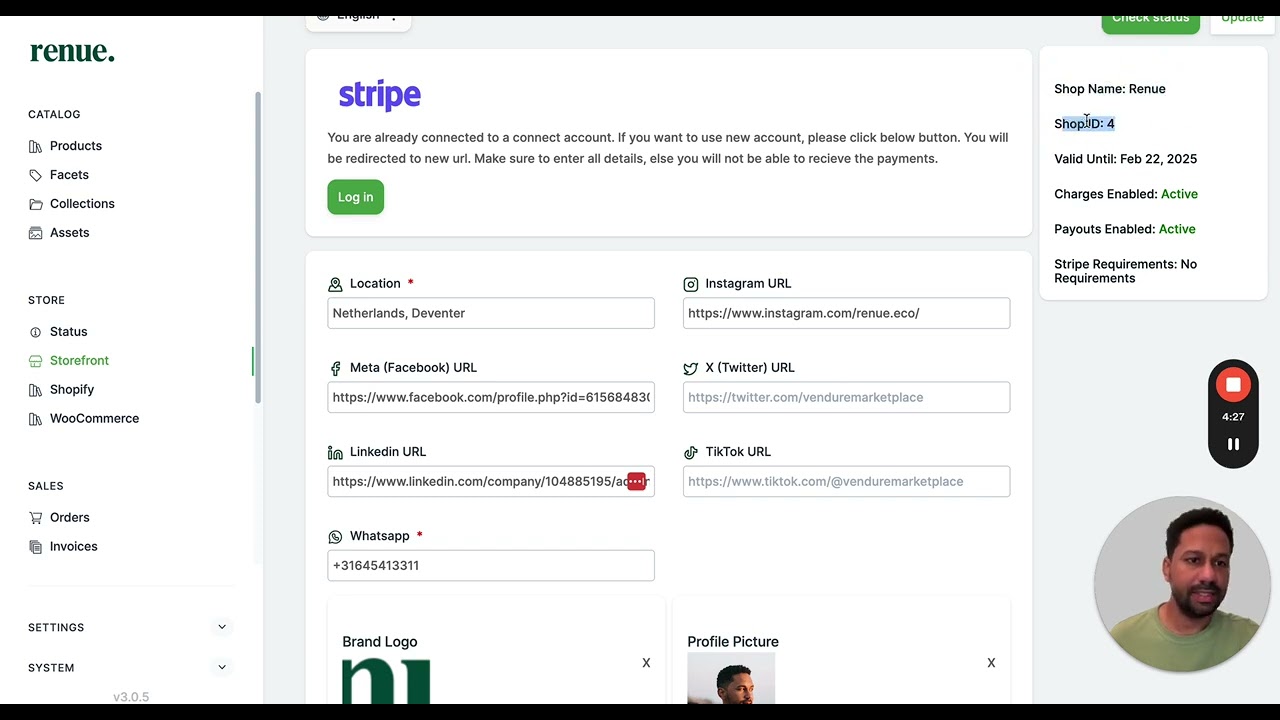Click the Profile Picture thumbnail
This screenshot has height=720, width=1280.
(731, 678)
